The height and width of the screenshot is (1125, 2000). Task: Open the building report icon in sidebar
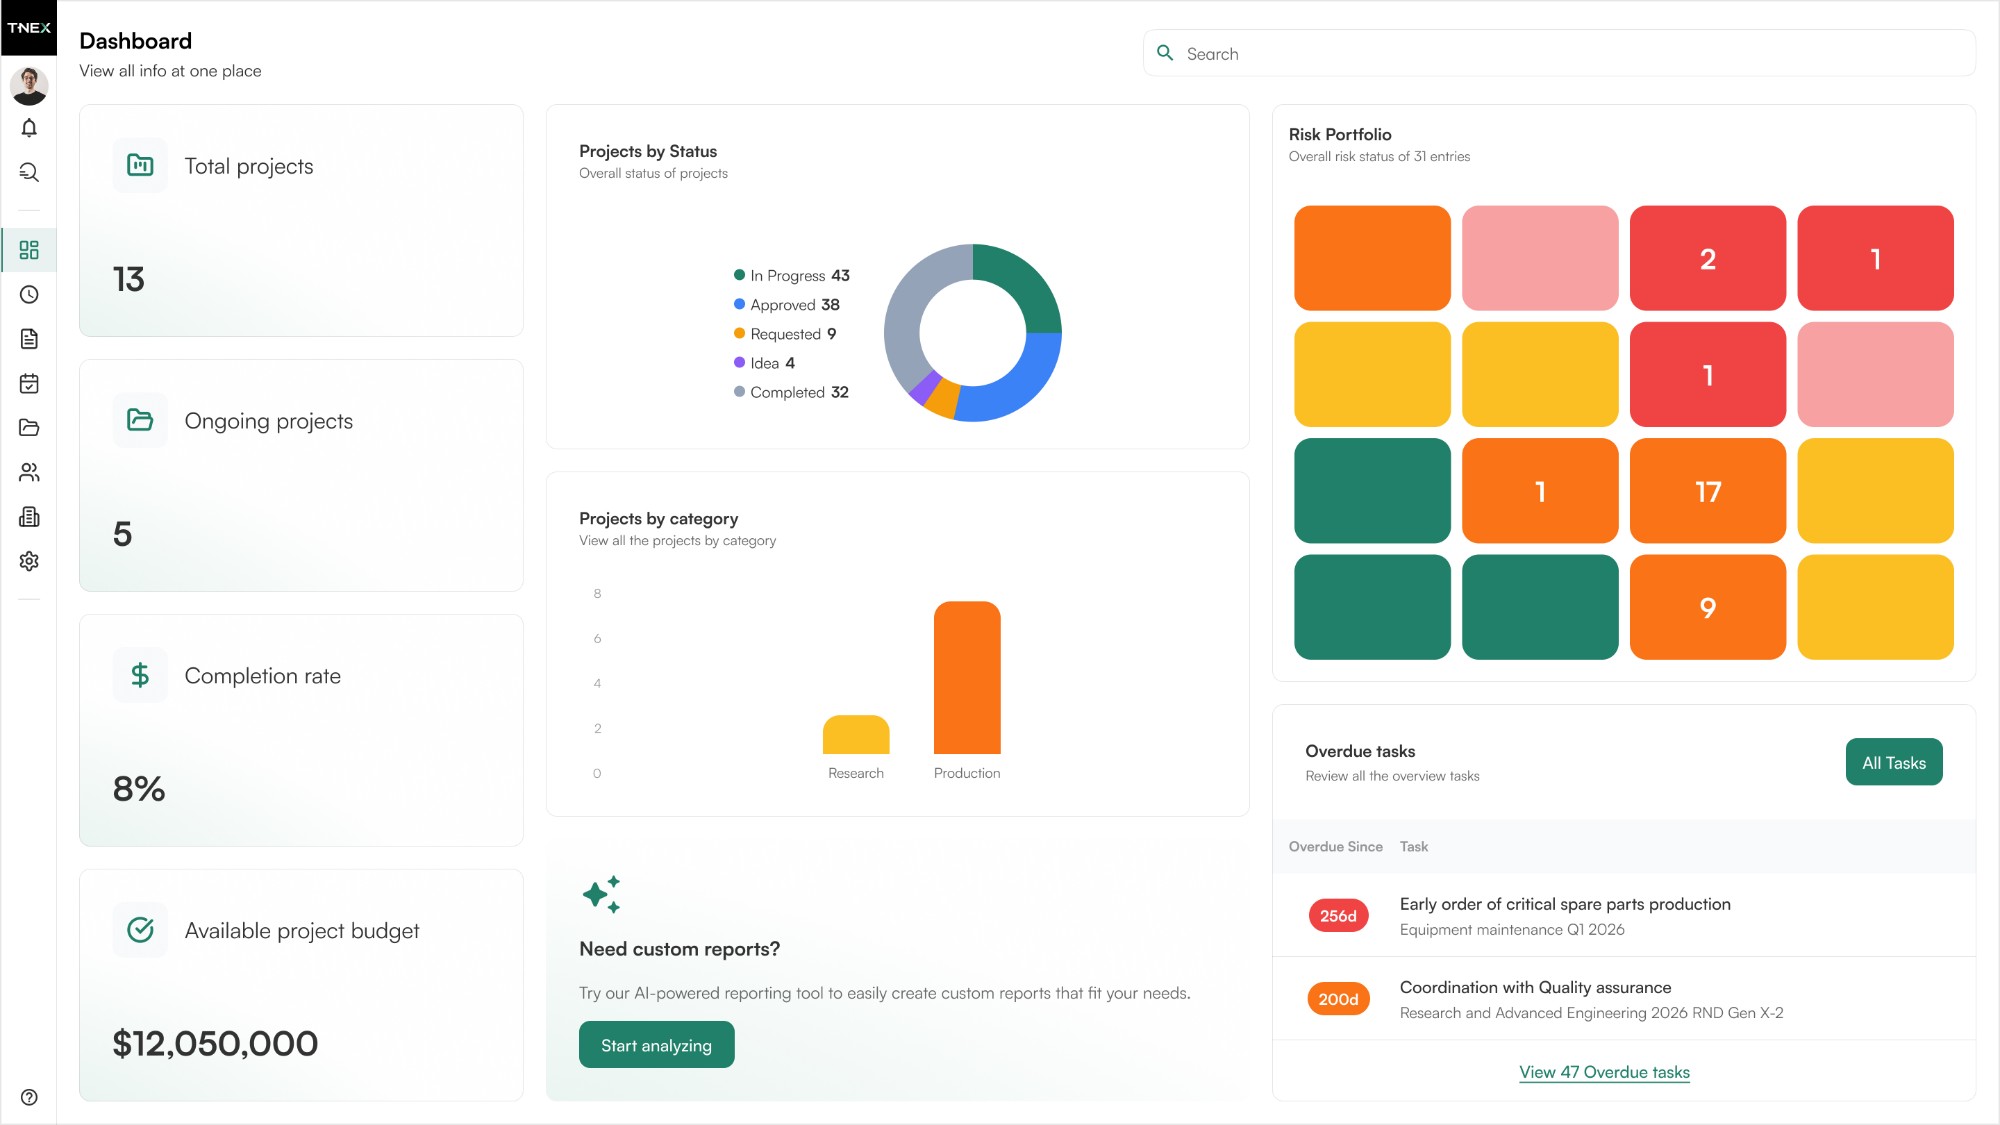click(29, 516)
